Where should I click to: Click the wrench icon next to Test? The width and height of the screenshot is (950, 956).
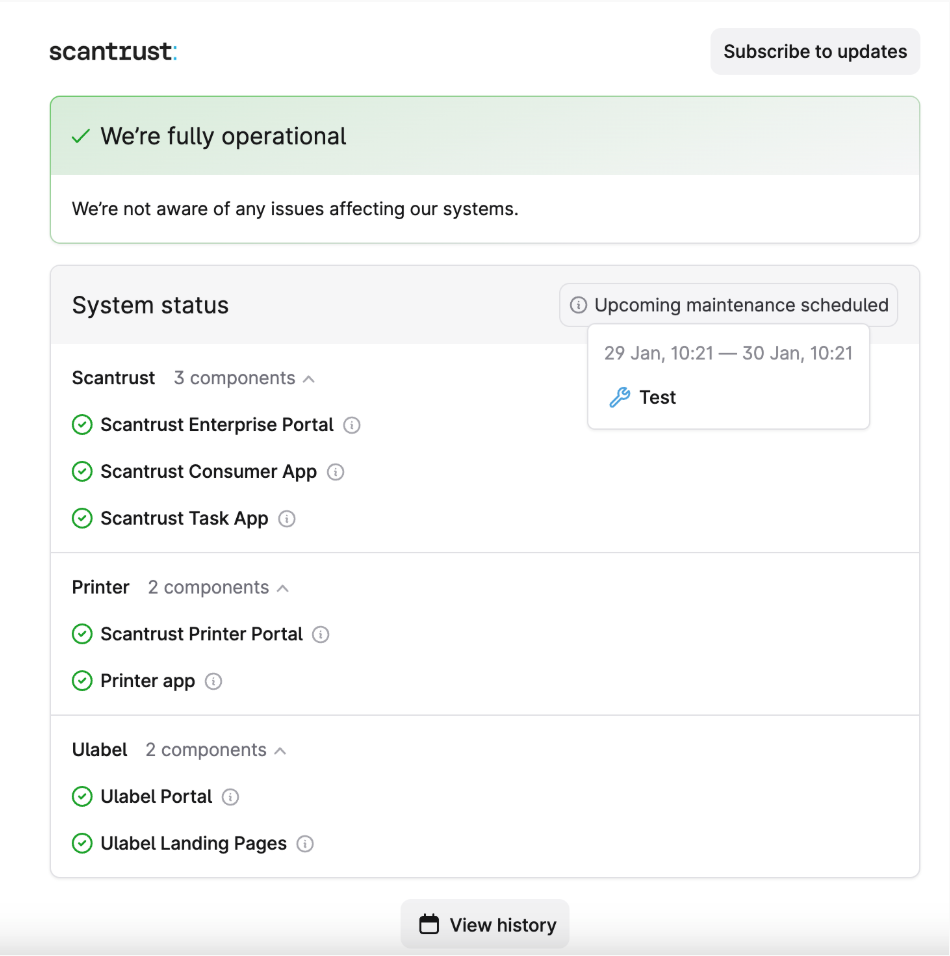[x=620, y=398]
